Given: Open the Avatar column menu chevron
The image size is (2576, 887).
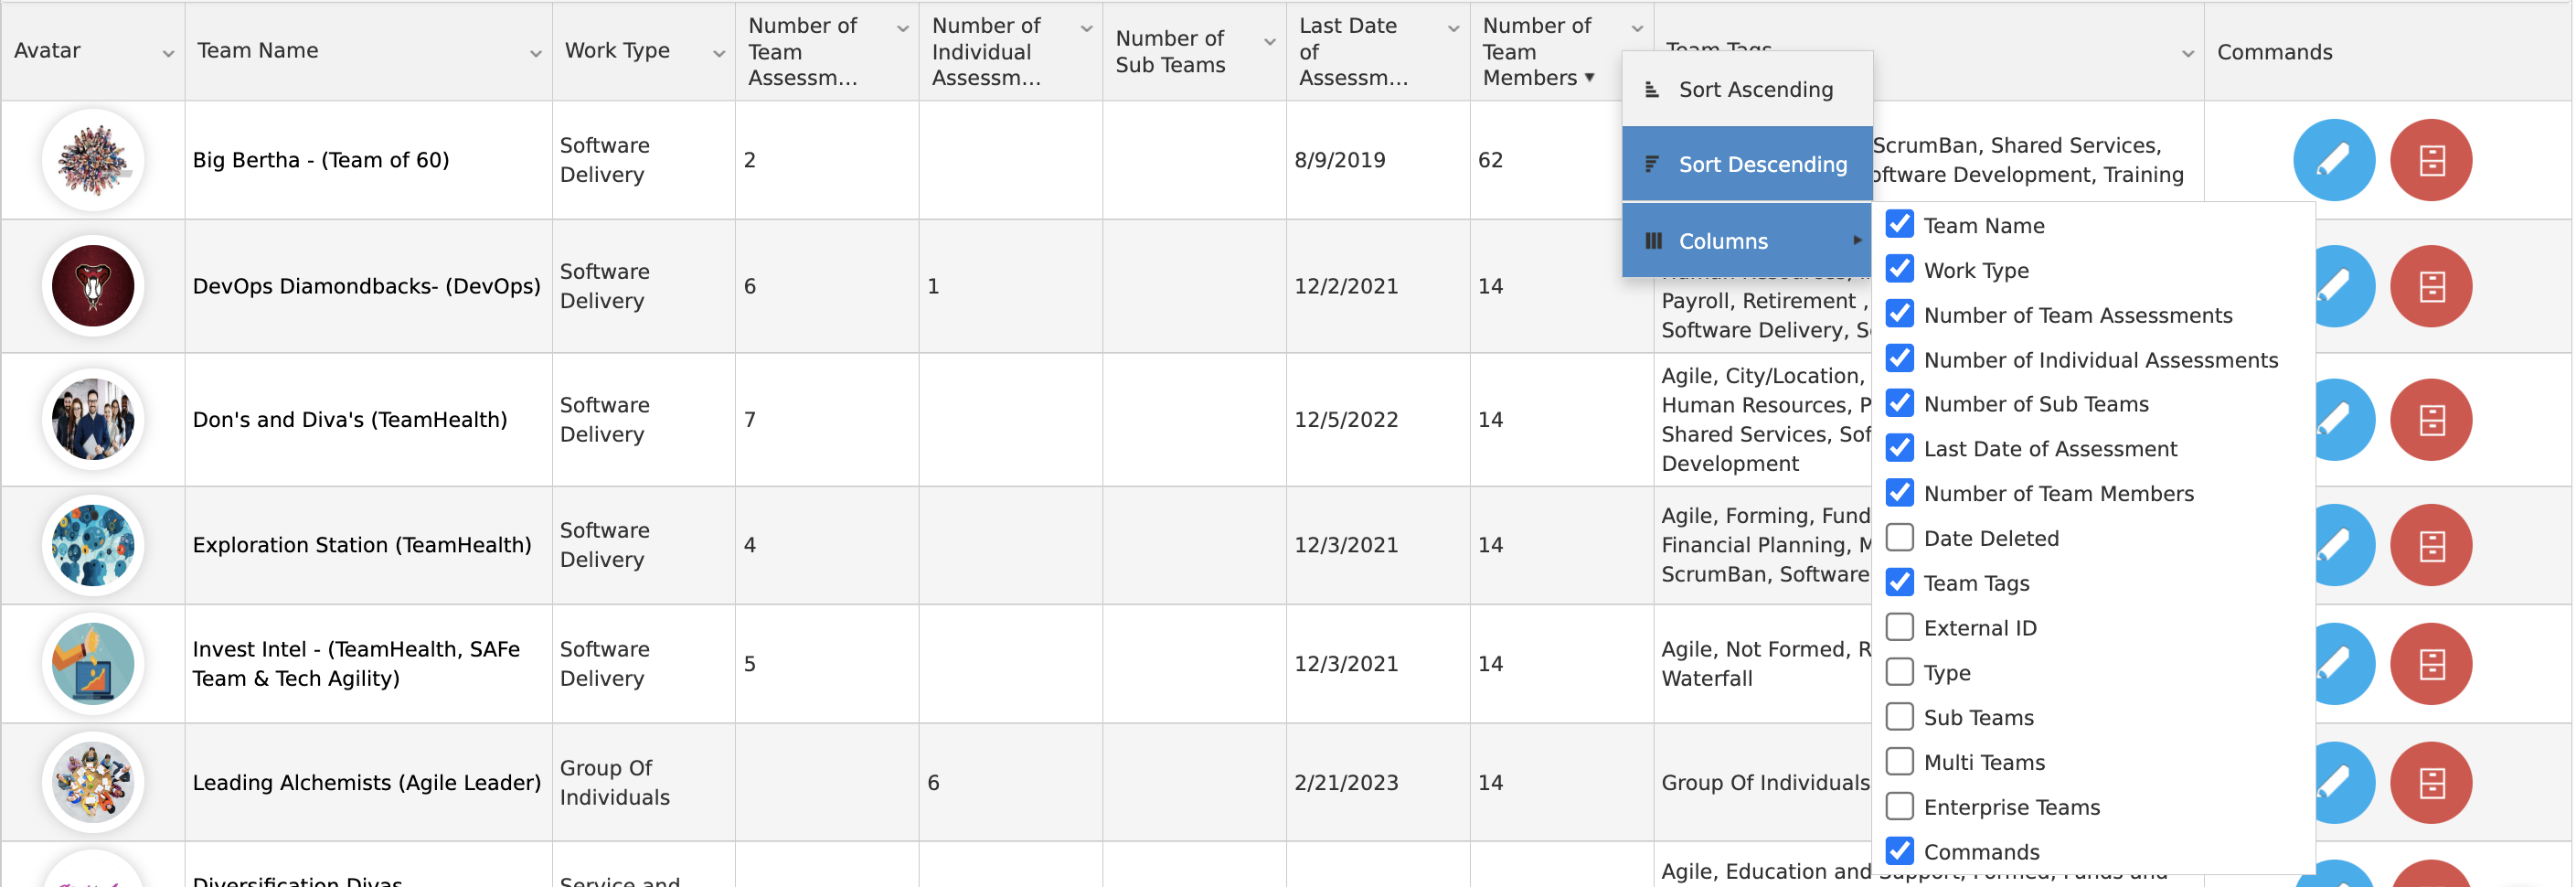Looking at the screenshot, I should pos(168,54).
